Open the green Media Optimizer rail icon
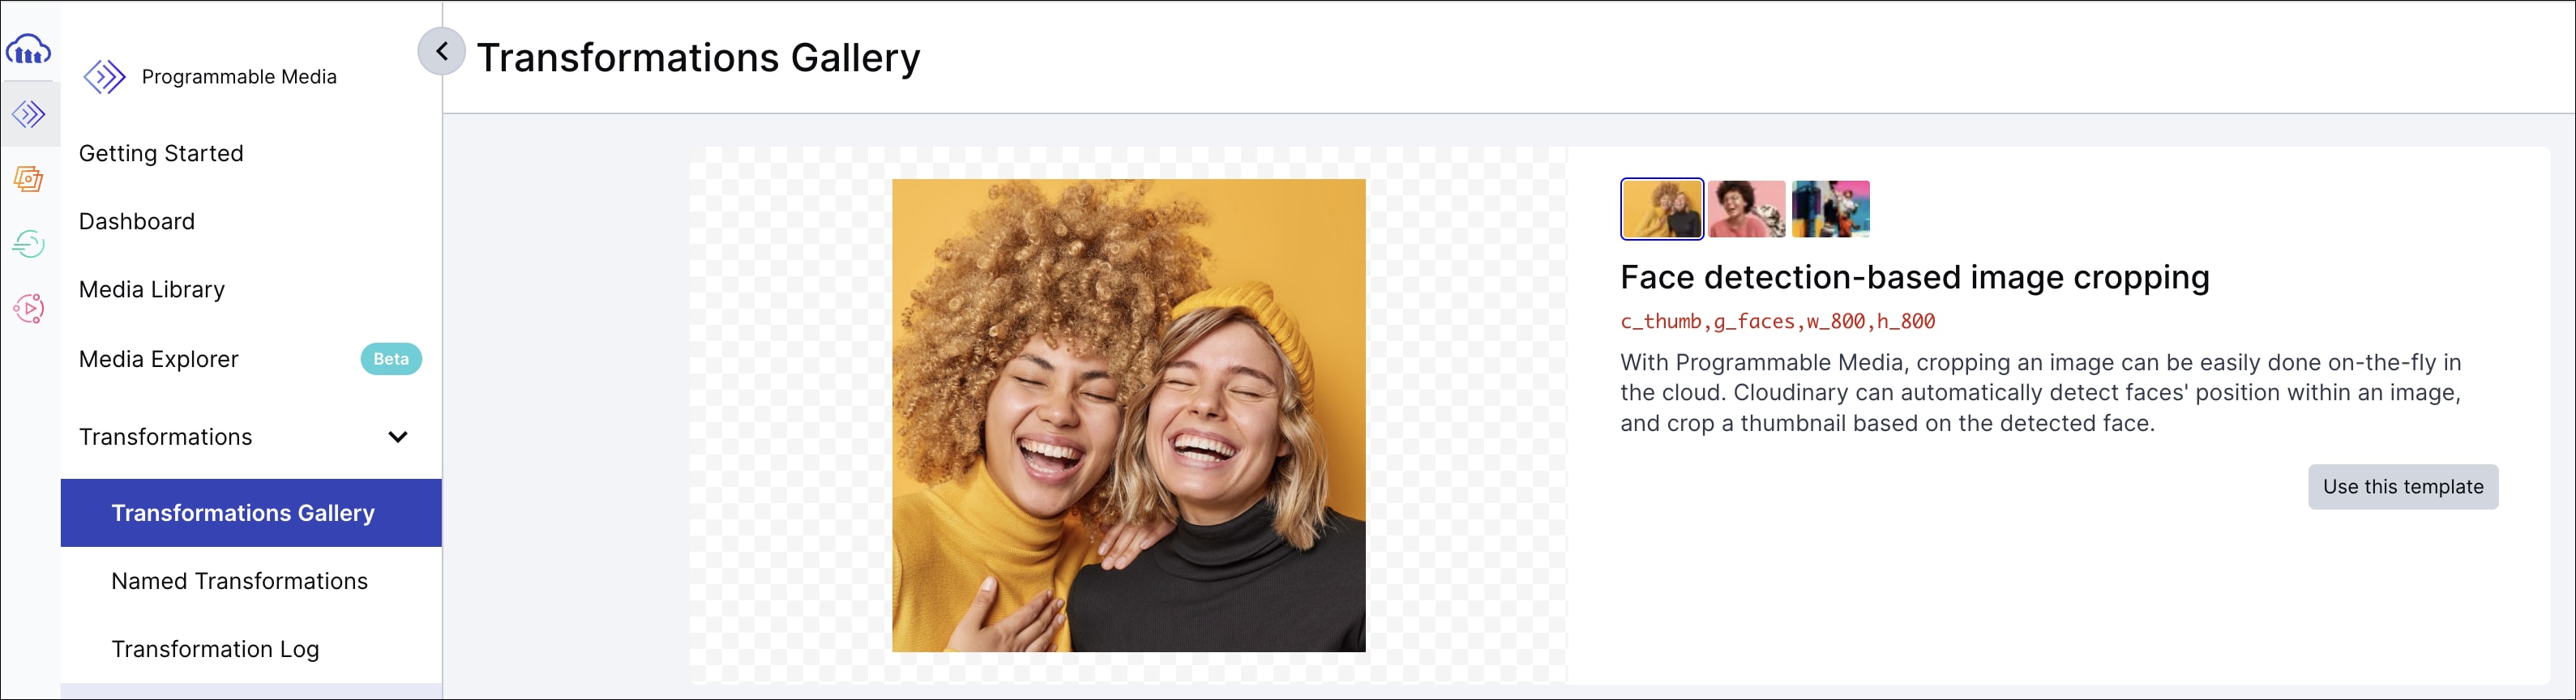 point(29,243)
